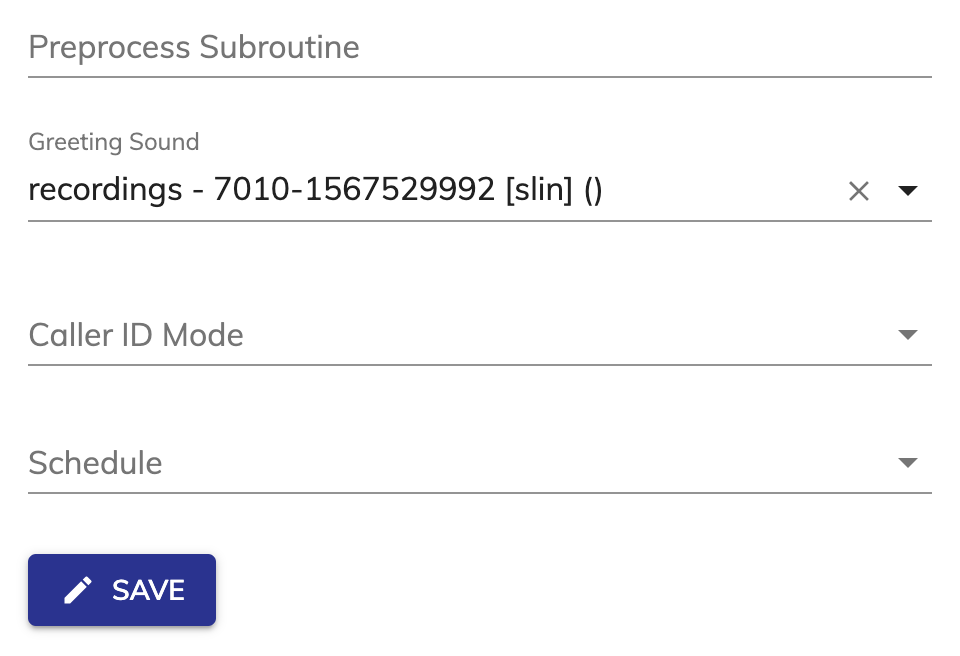Select the Caller ID Mode field label
This screenshot has height=656, width=960.
(x=136, y=335)
